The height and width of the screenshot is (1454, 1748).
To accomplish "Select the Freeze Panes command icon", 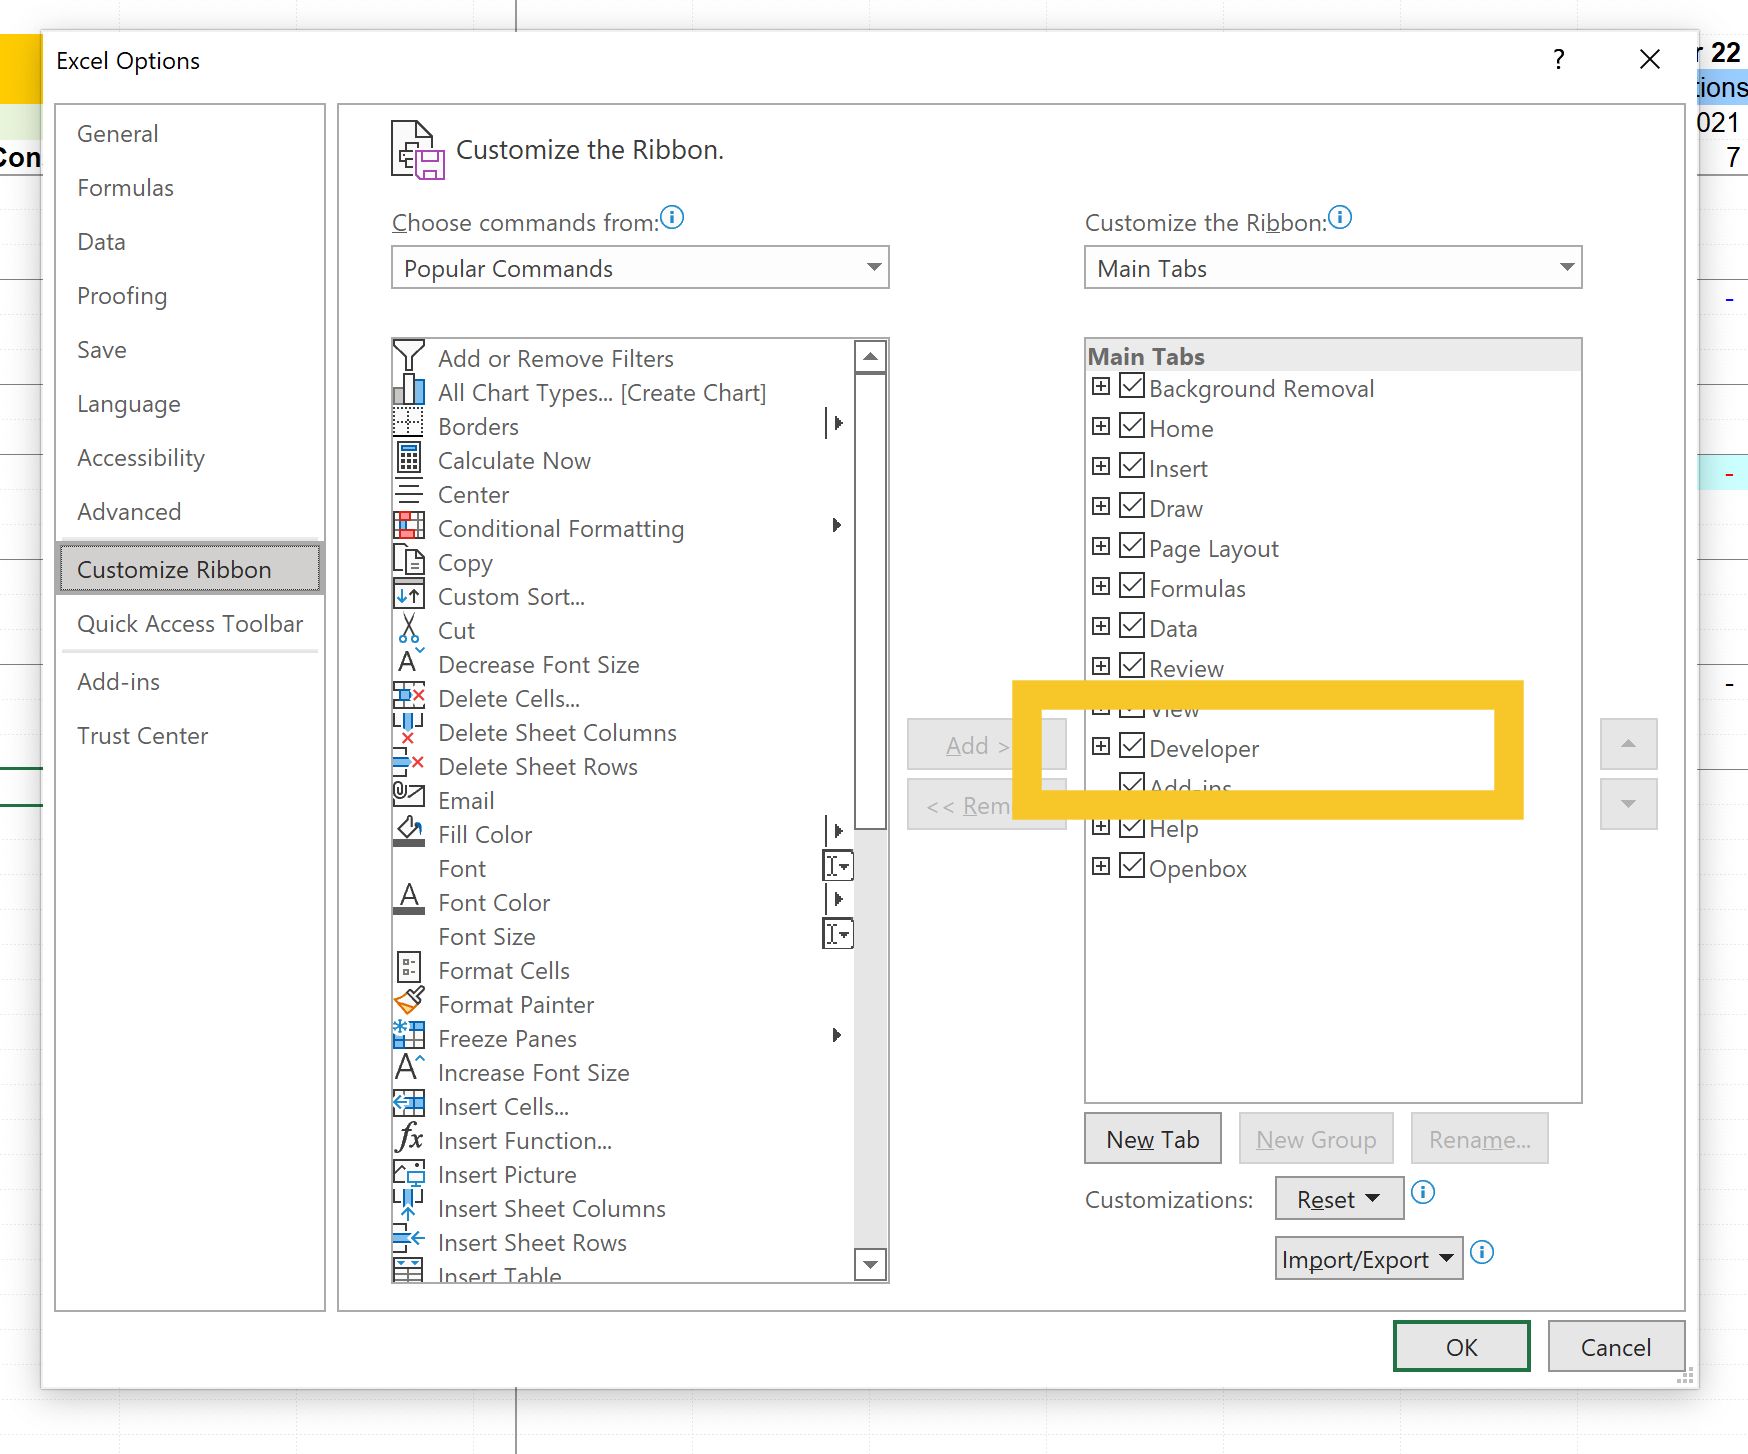I will tap(410, 1038).
